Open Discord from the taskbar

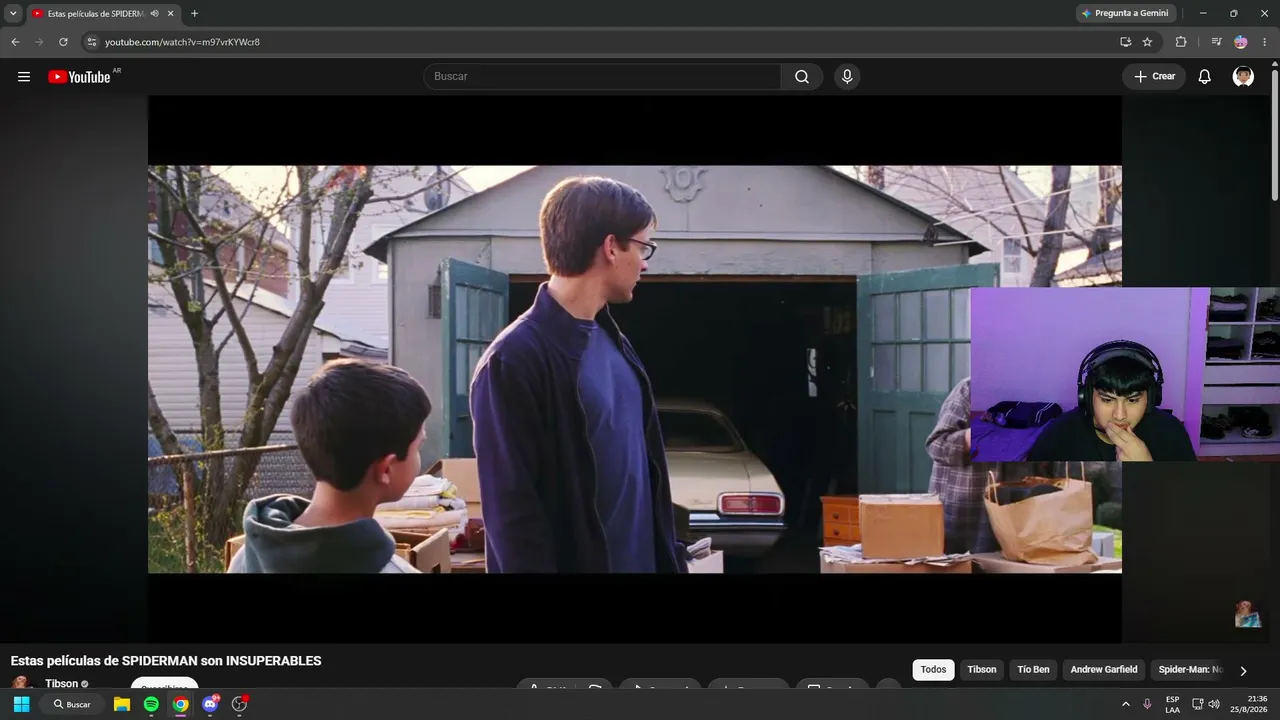pyautogui.click(x=210, y=704)
